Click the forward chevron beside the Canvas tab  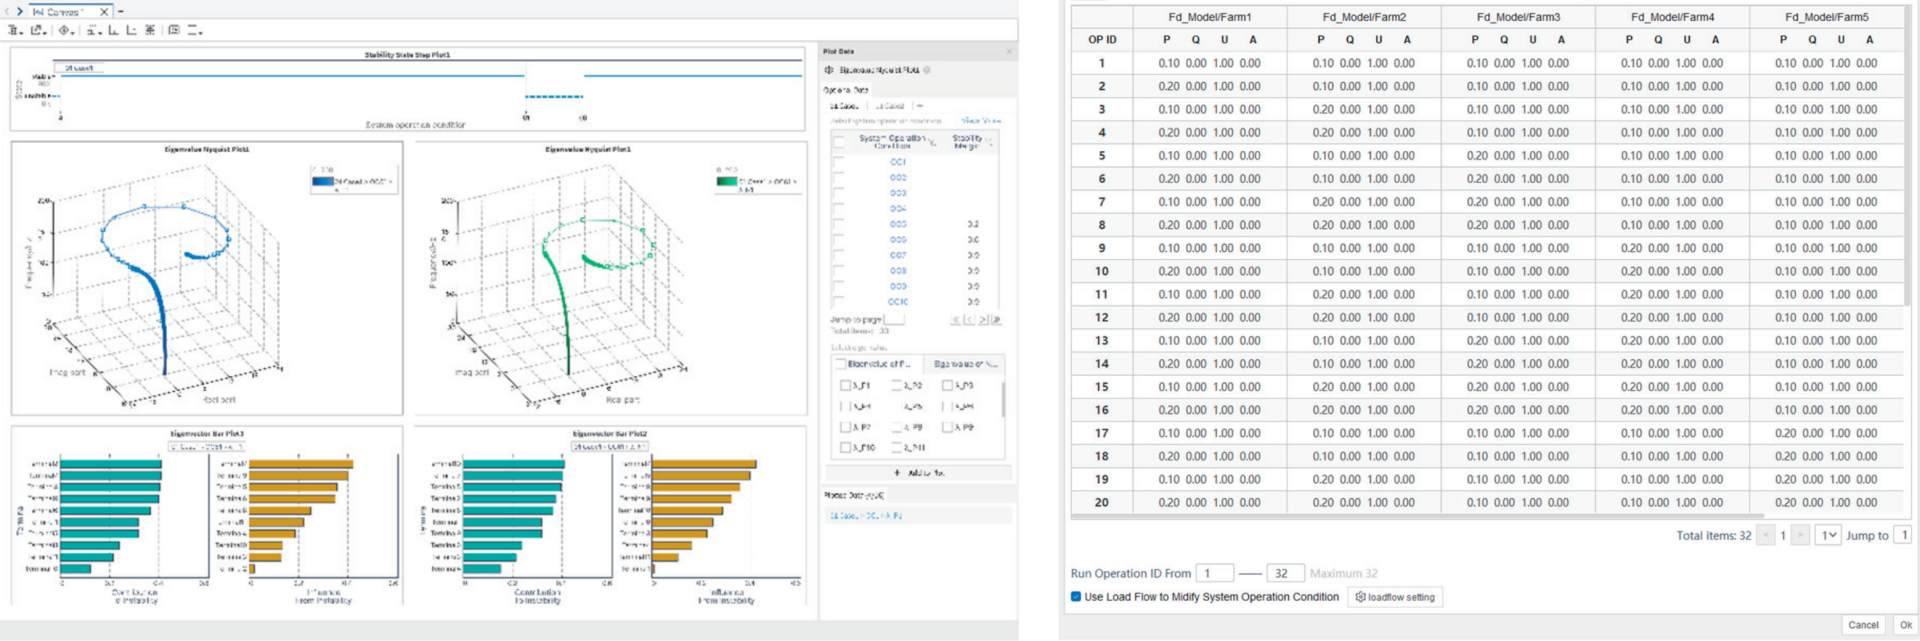(x=20, y=12)
